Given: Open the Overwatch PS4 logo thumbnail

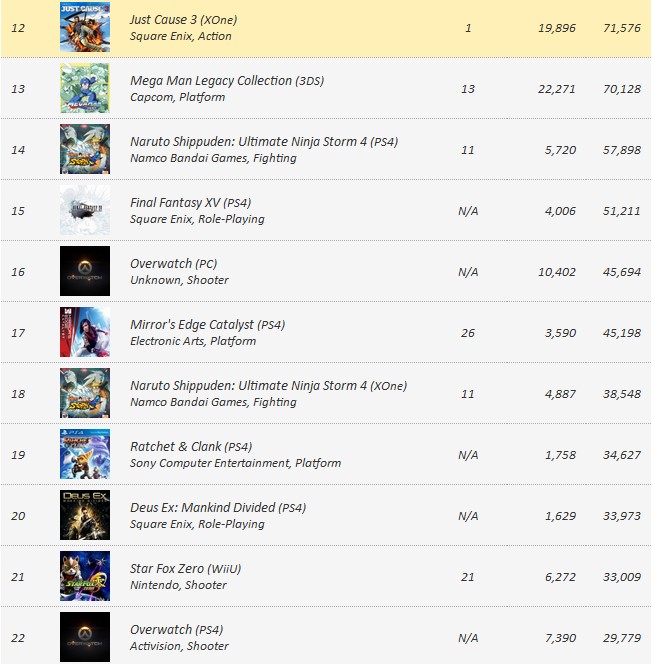Looking at the screenshot, I should coord(85,637).
